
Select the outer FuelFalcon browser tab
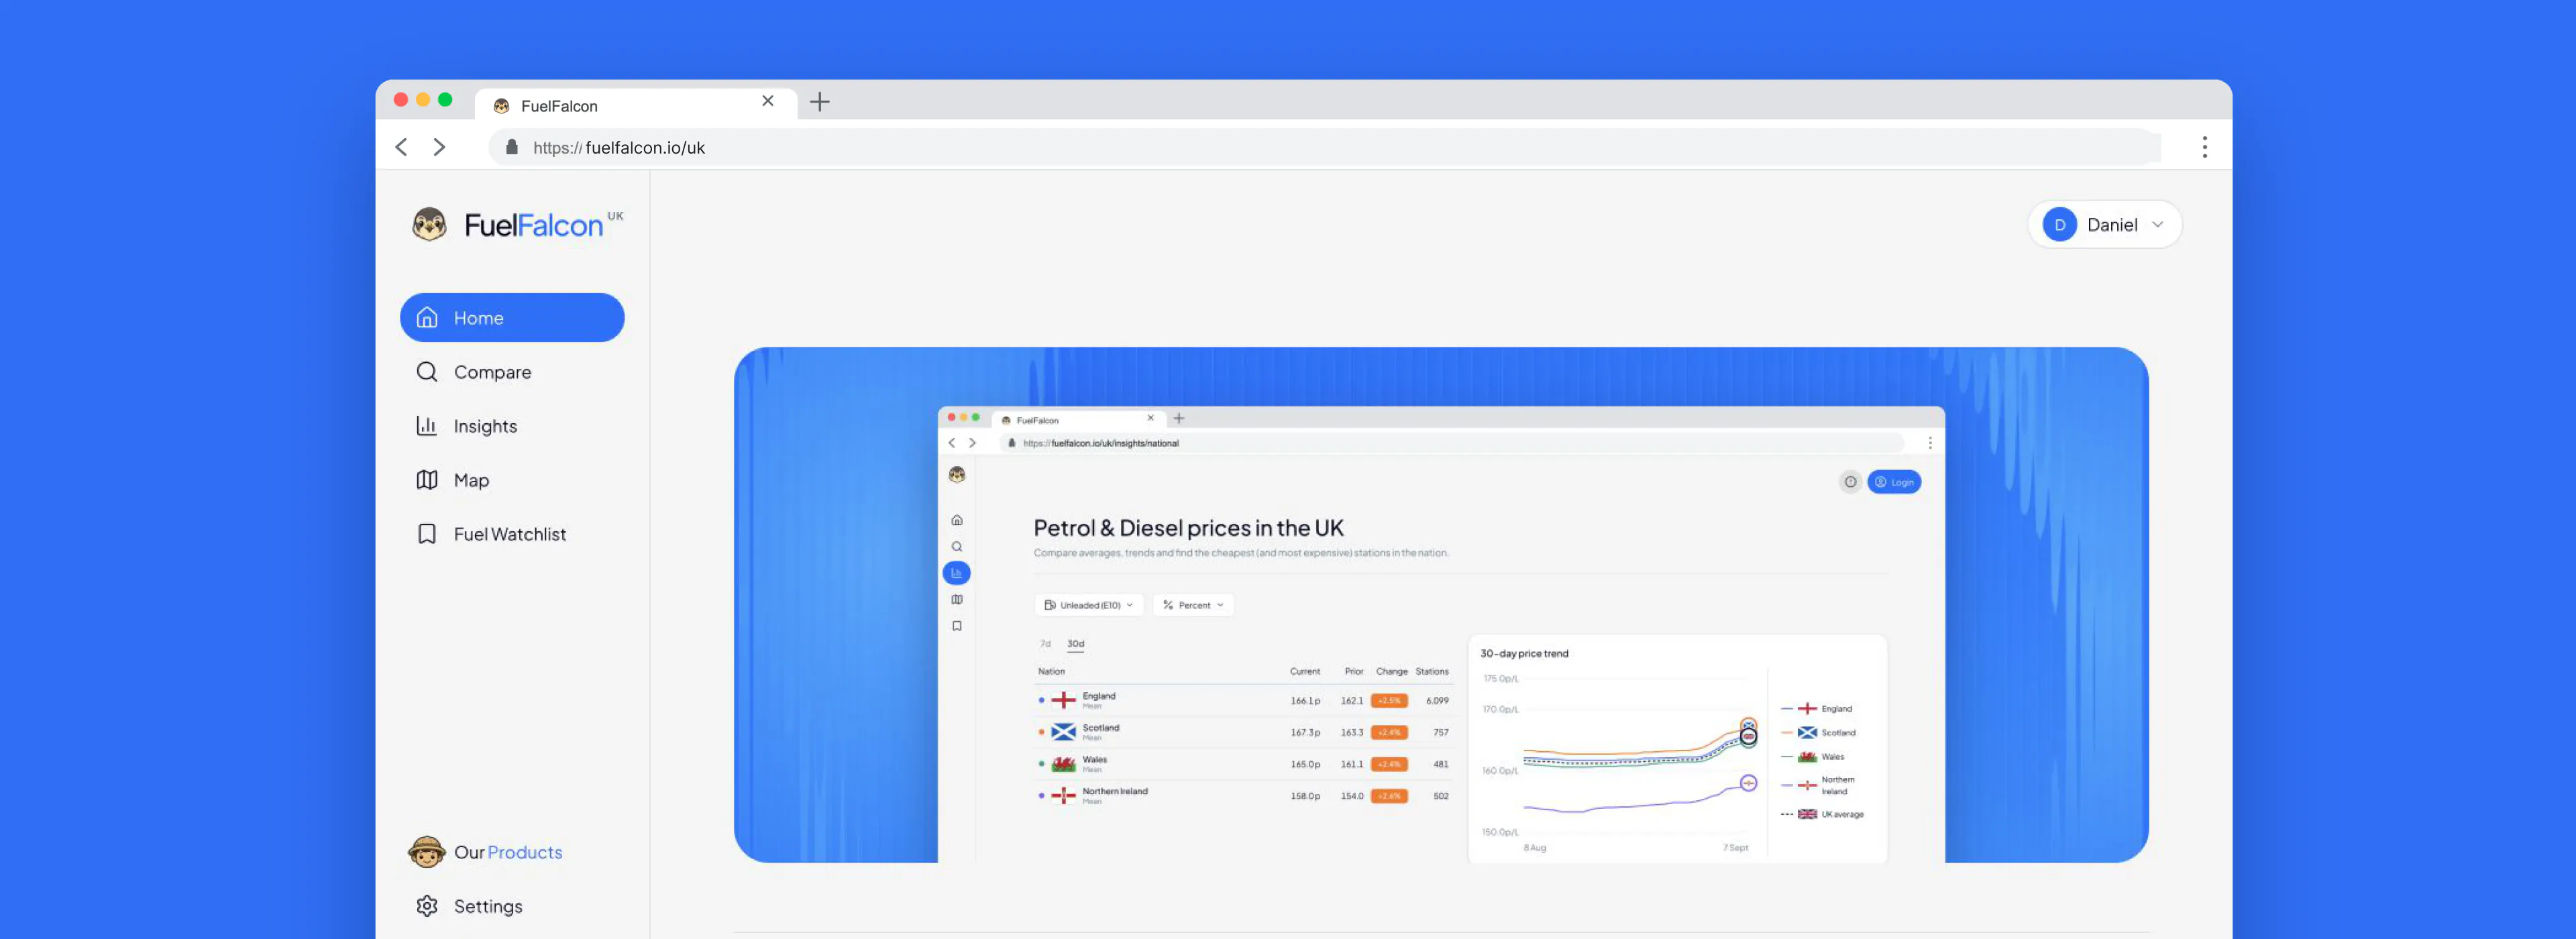636,104
